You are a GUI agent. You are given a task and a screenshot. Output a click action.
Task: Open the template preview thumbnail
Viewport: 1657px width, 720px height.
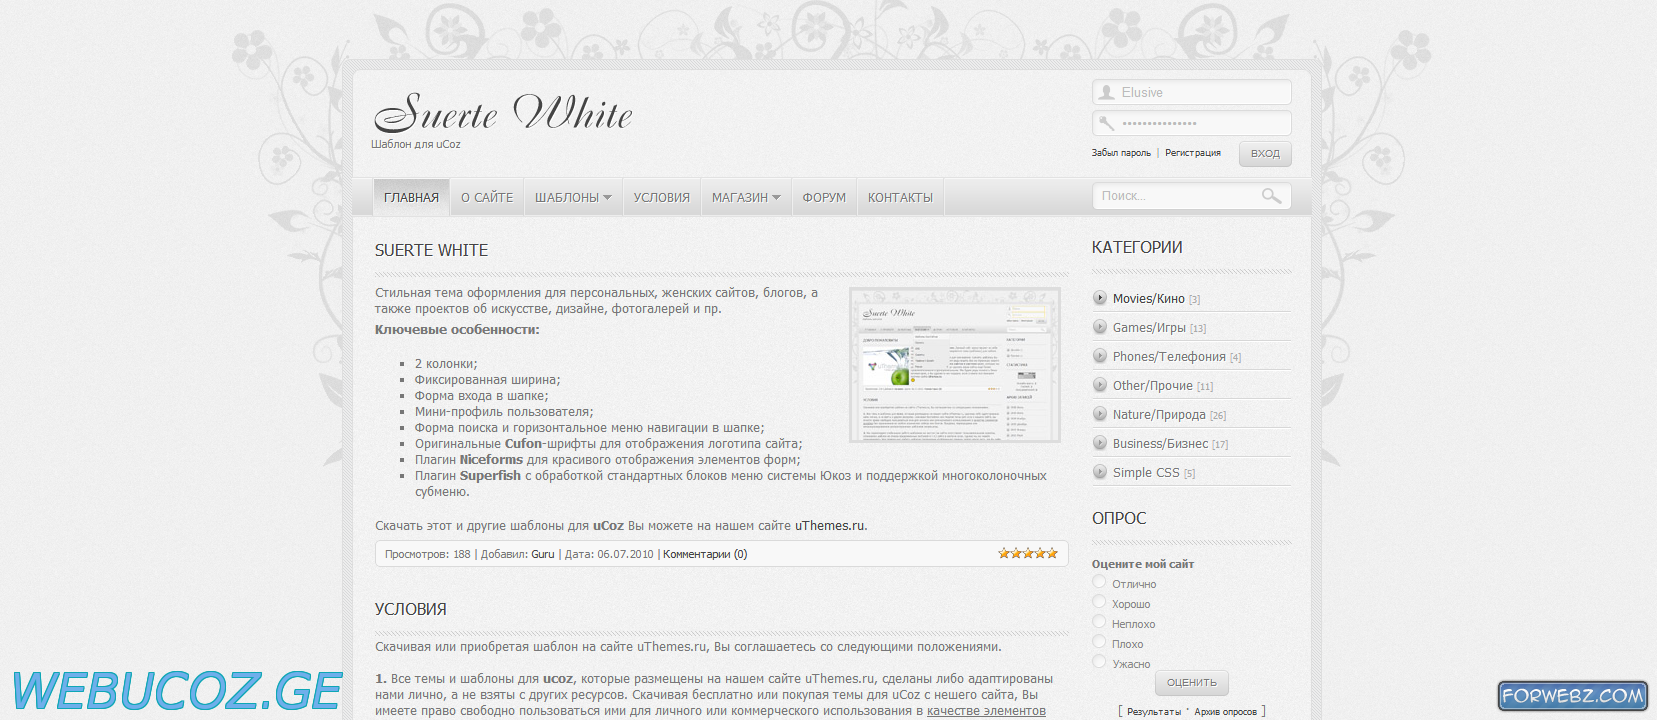pos(954,365)
